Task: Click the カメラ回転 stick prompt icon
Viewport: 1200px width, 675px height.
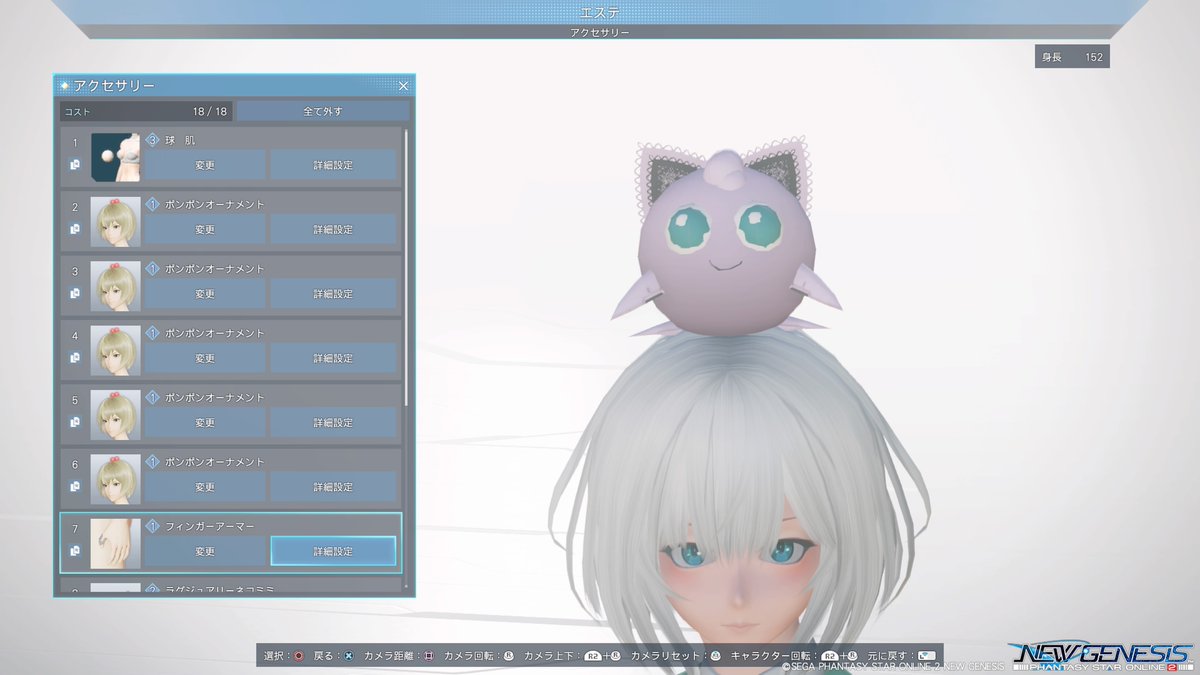Action: [x=508, y=656]
